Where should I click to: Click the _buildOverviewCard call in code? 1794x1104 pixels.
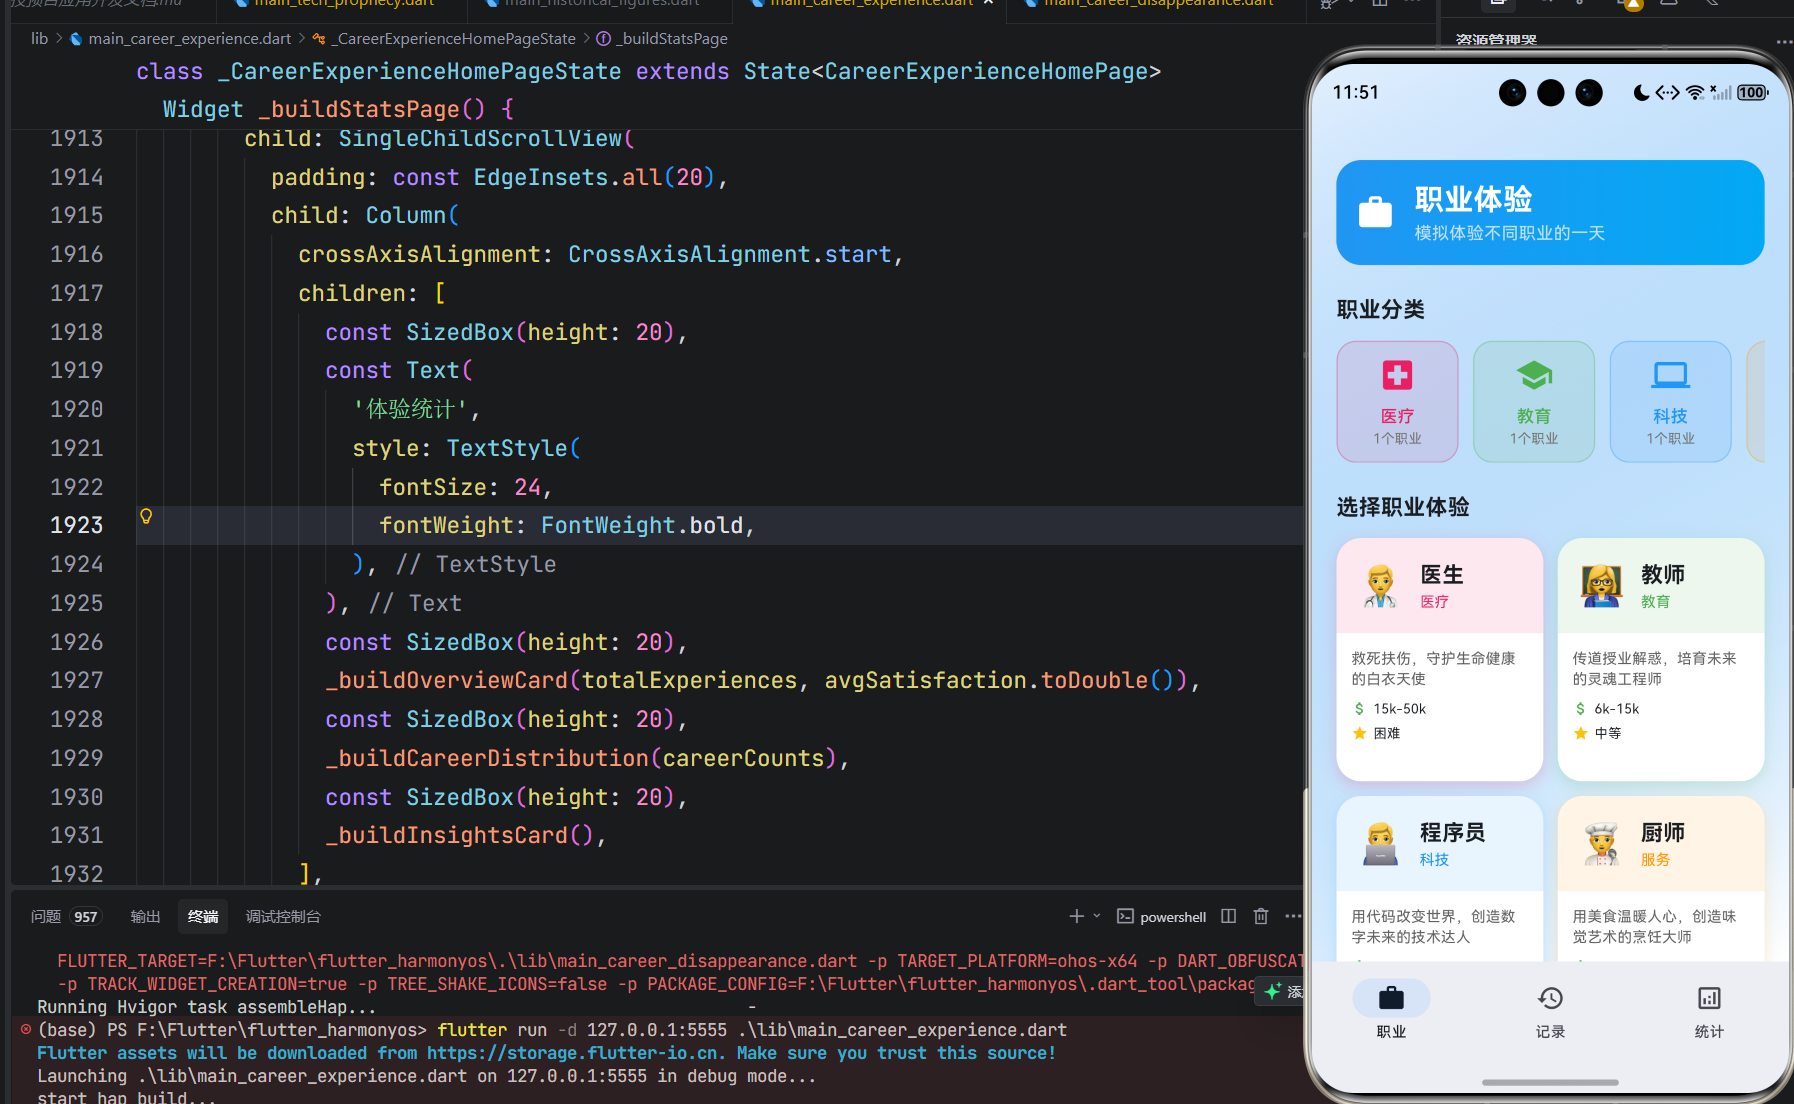click(447, 681)
